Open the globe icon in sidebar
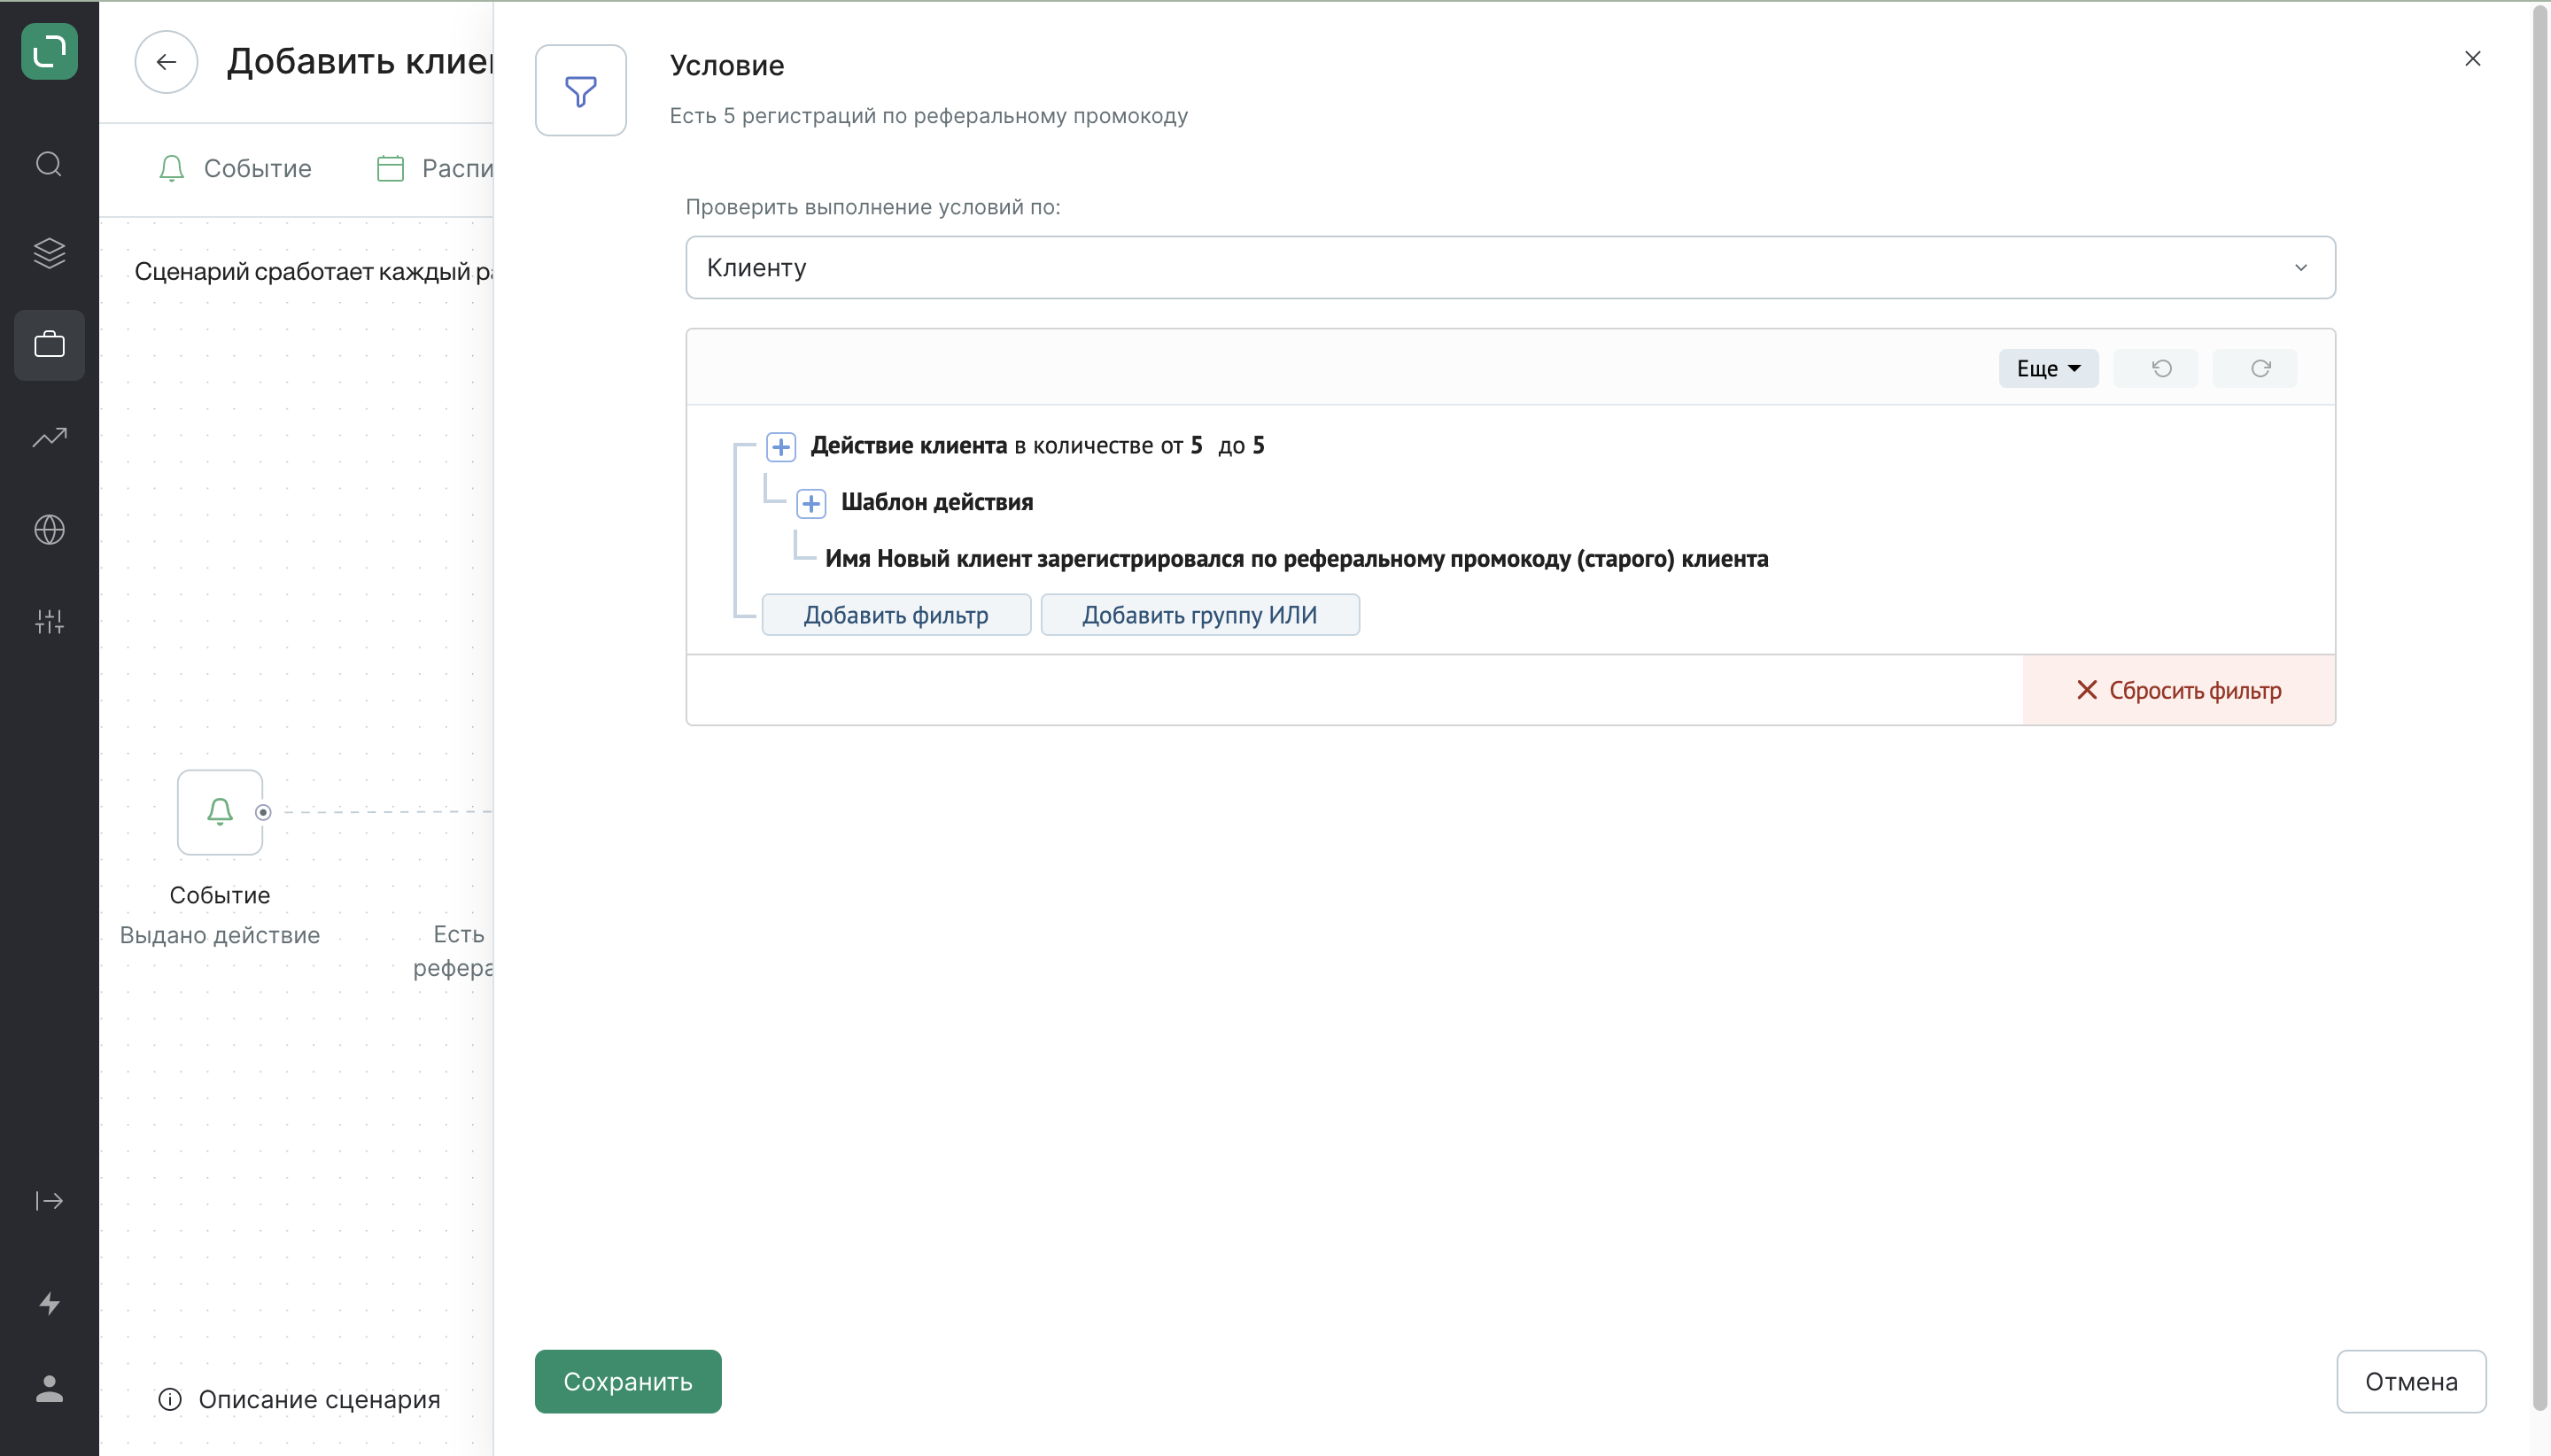The width and height of the screenshot is (2551, 1456). 49,529
